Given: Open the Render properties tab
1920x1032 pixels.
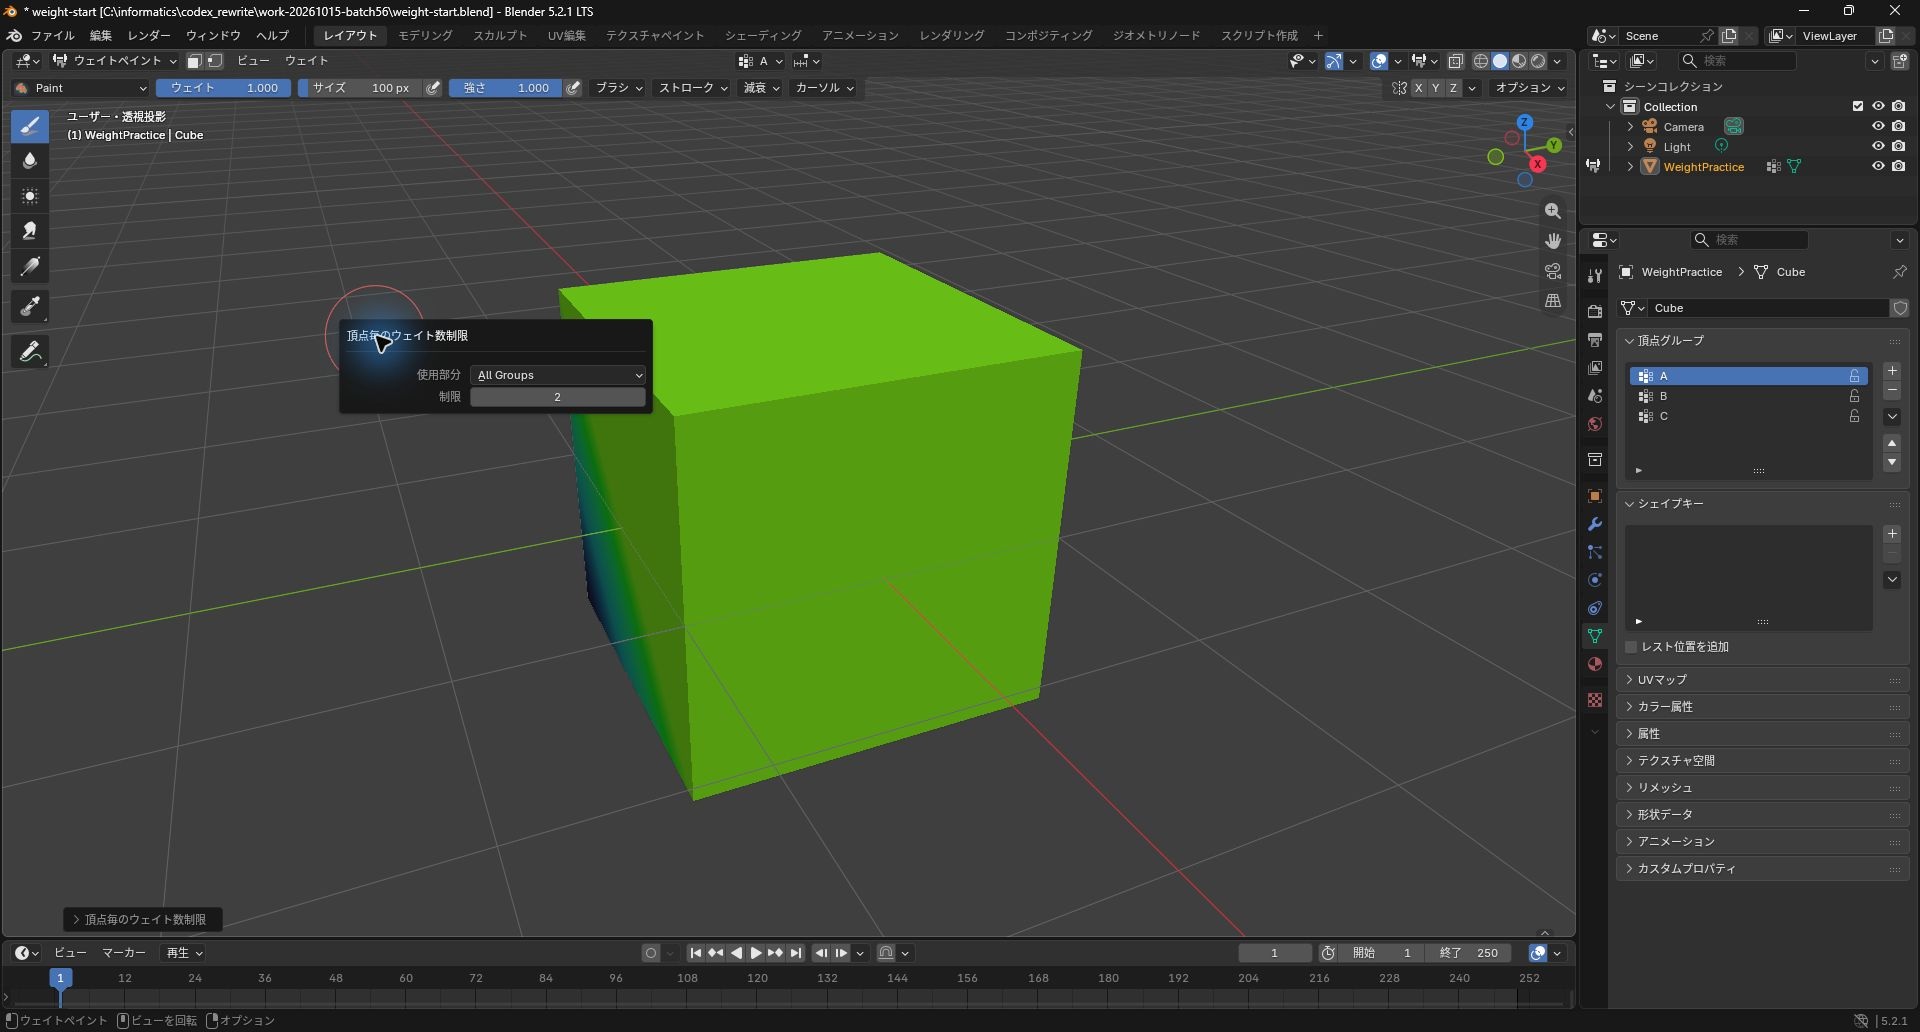Looking at the screenshot, I should (1595, 312).
